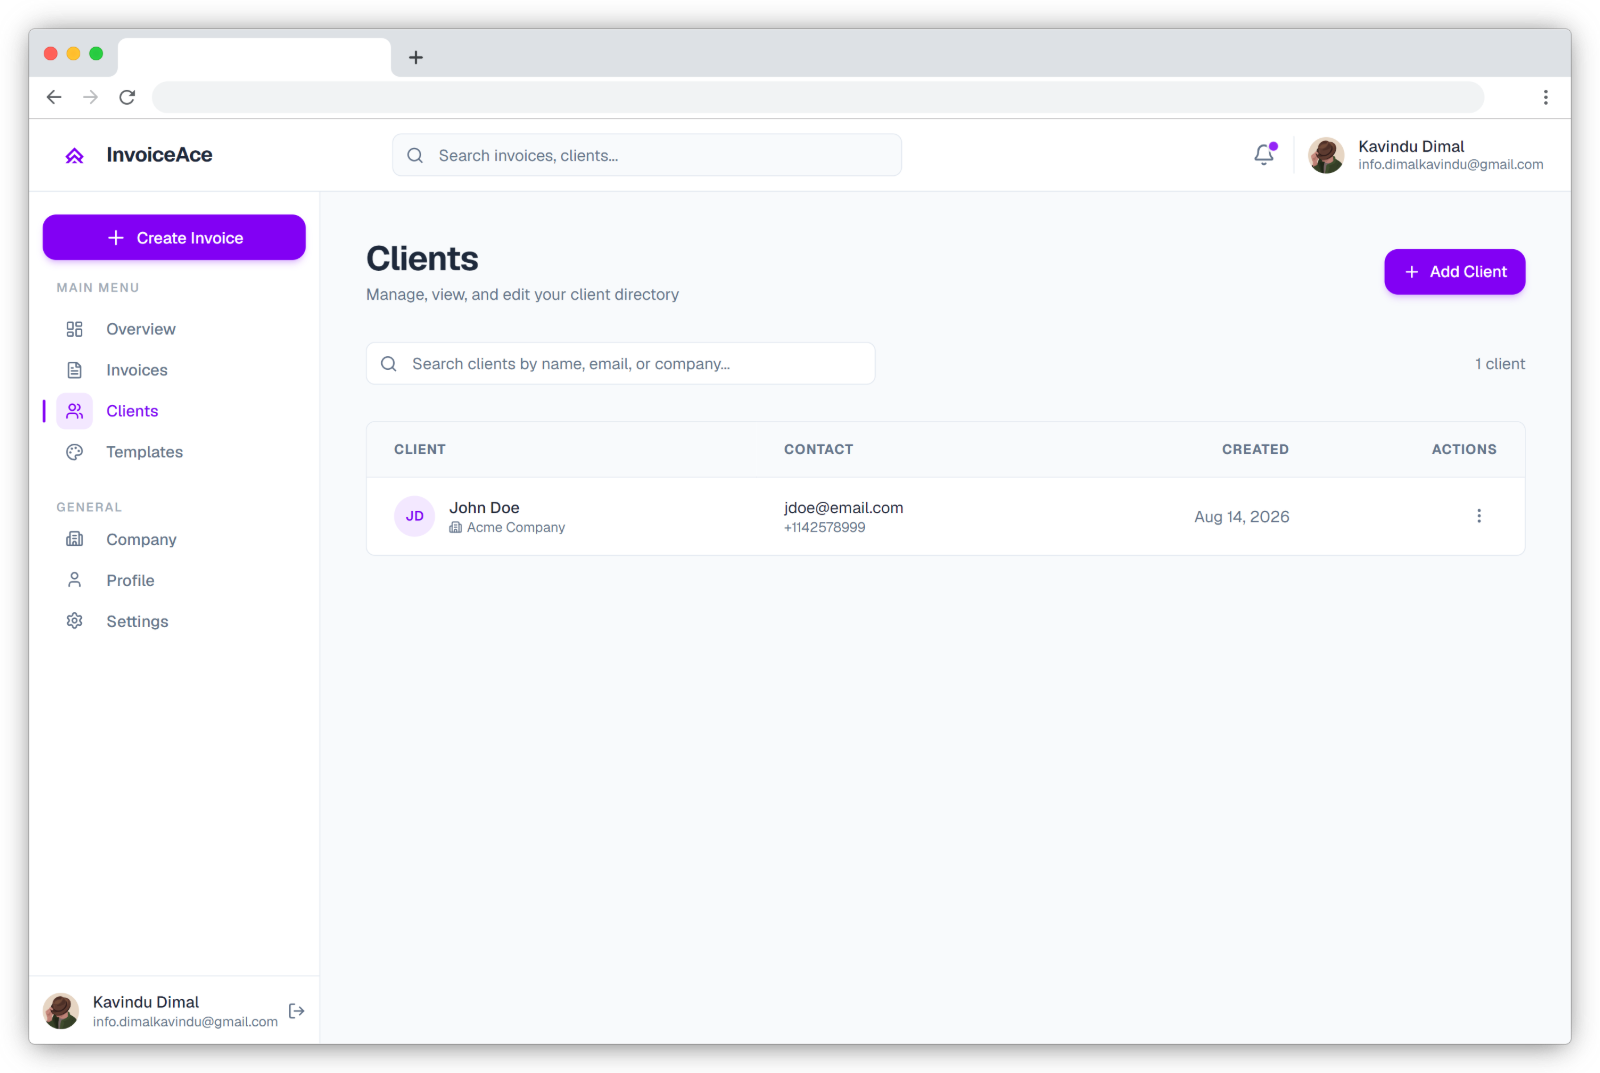Image resolution: width=1600 pixels, height=1073 pixels.
Task: Click the JD initials avatar
Action: pos(414,516)
